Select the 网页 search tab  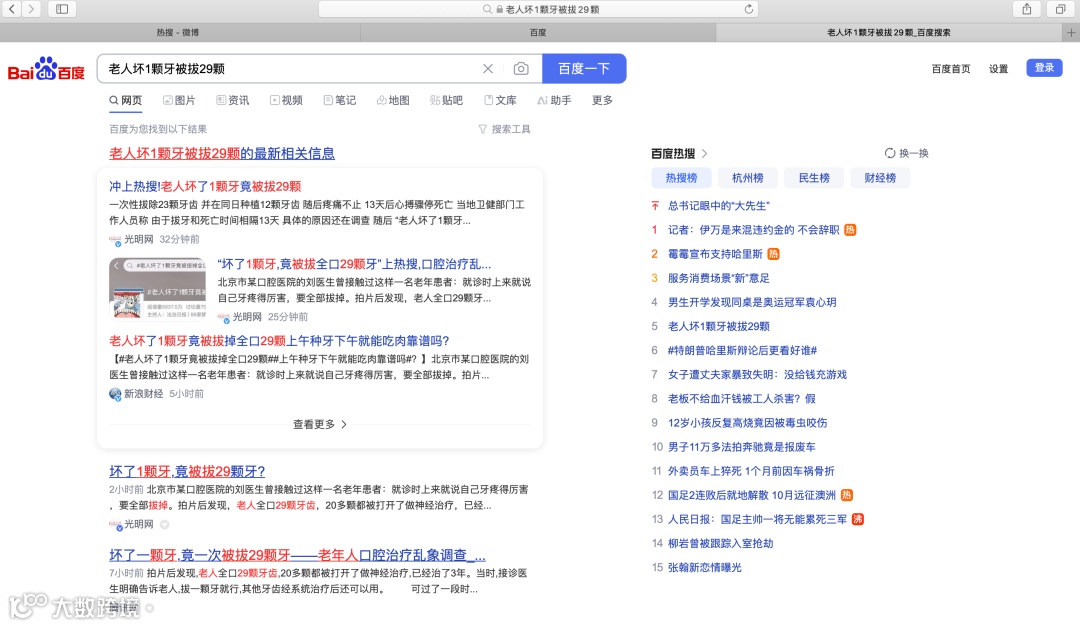tap(125, 100)
